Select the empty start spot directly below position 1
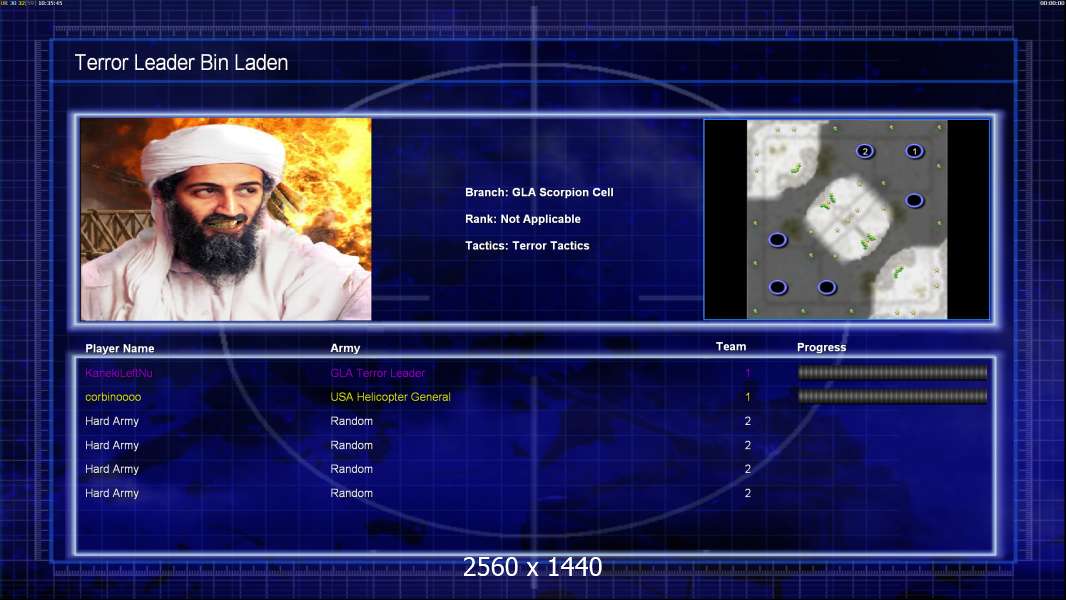 click(x=914, y=200)
